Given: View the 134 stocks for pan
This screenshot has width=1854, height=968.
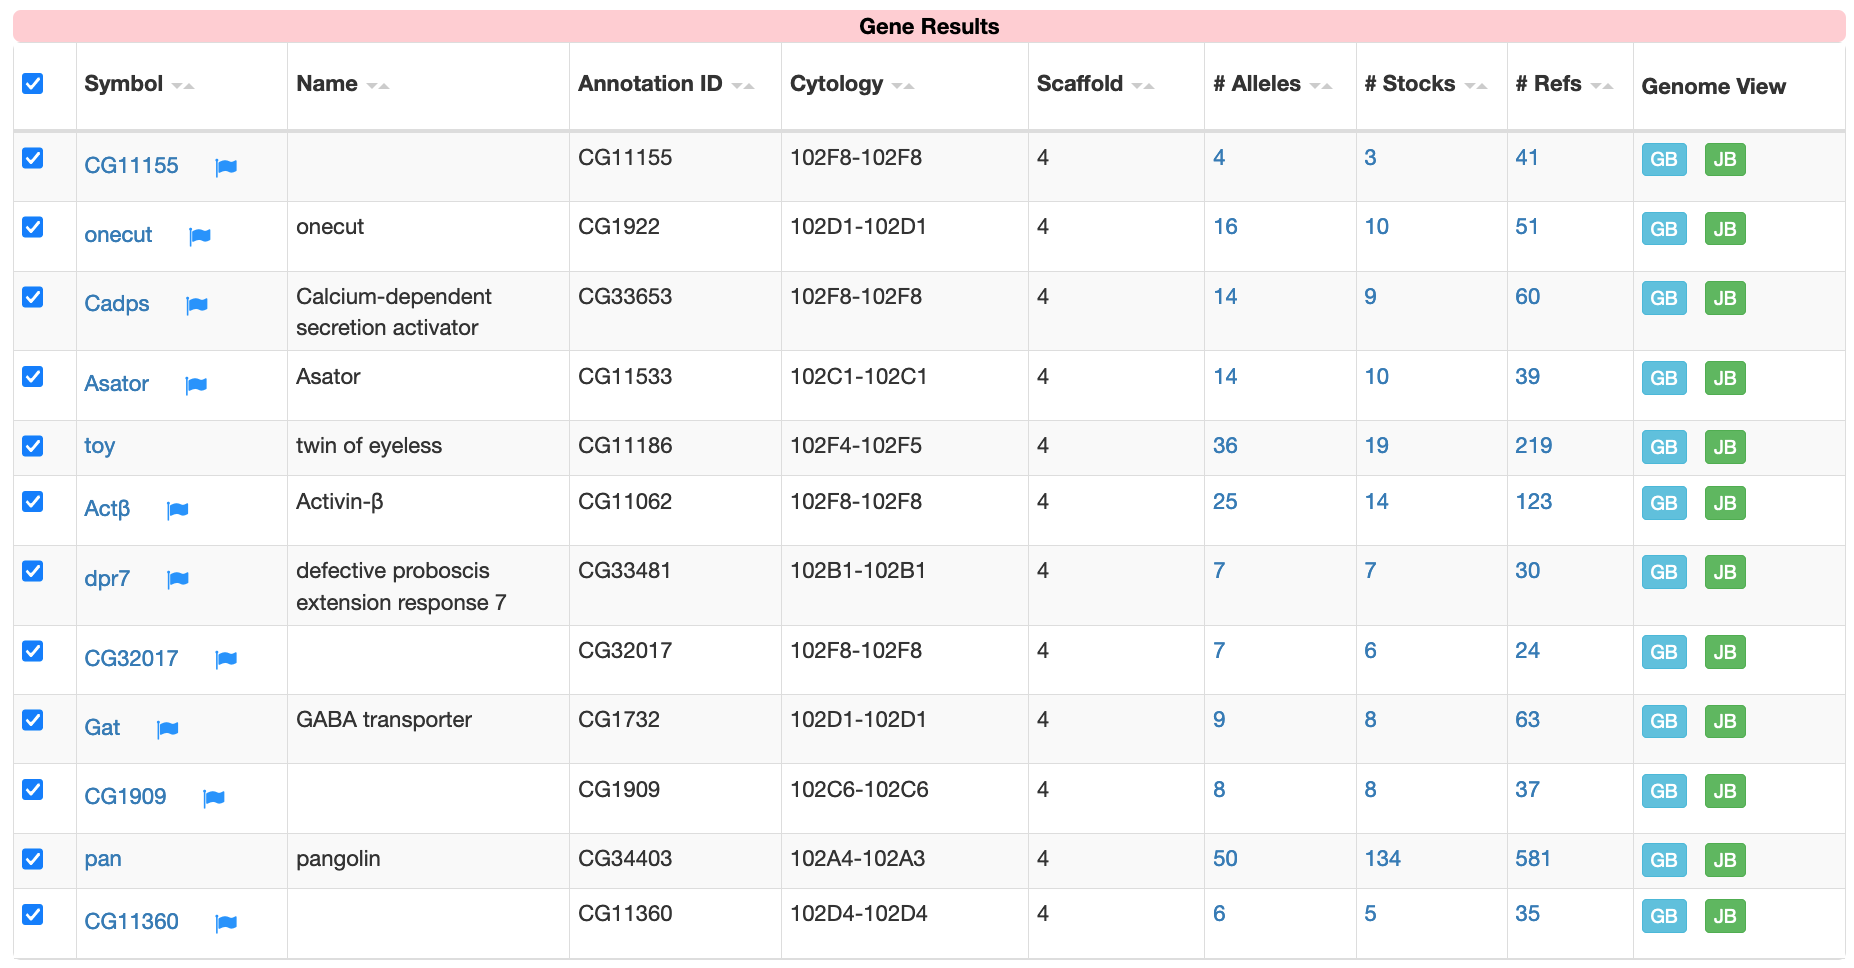Looking at the screenshot, I should click(1383, 859).
